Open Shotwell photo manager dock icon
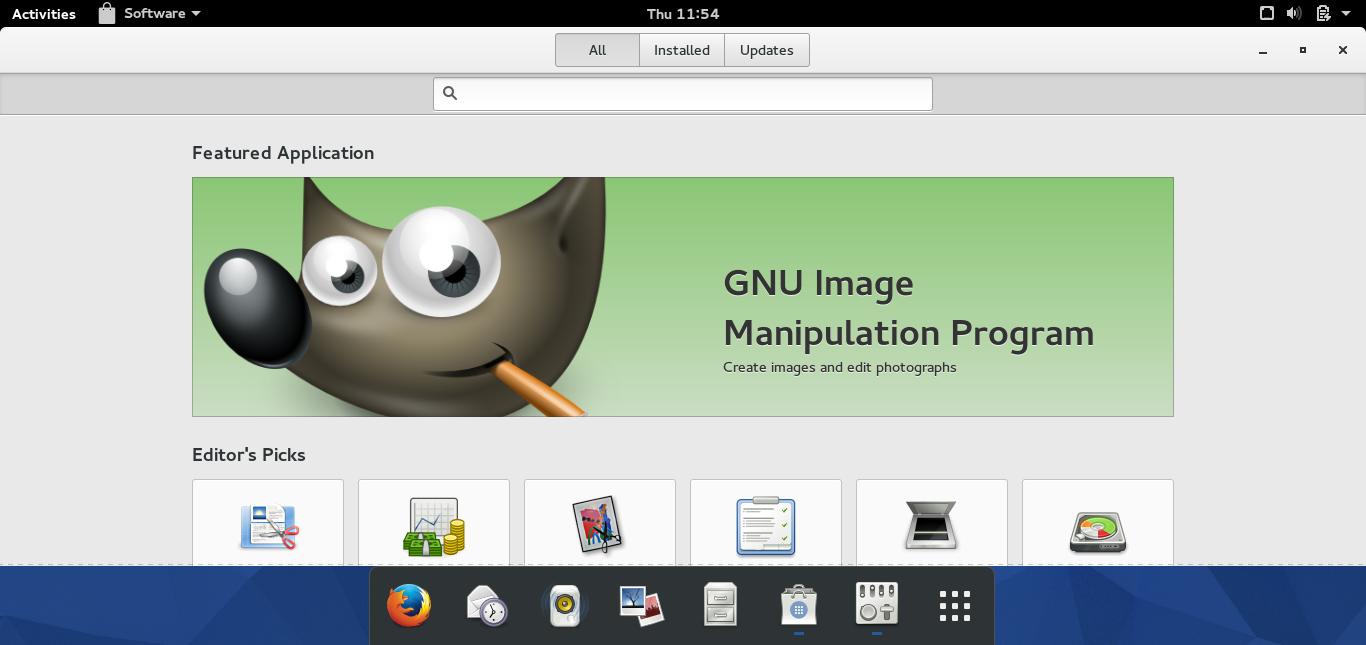1366x645 pixels. [642, 606]
